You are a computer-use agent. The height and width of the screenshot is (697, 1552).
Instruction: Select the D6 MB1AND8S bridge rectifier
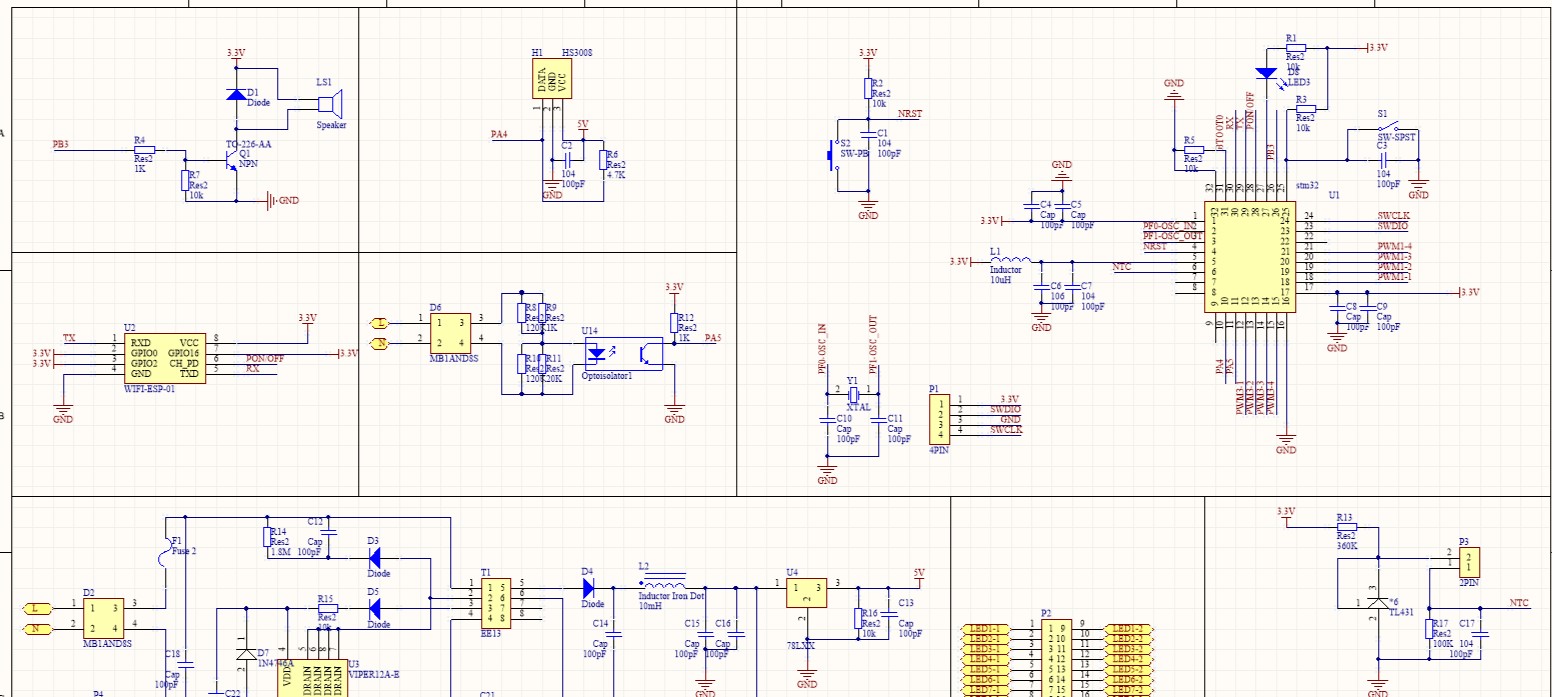451,332
